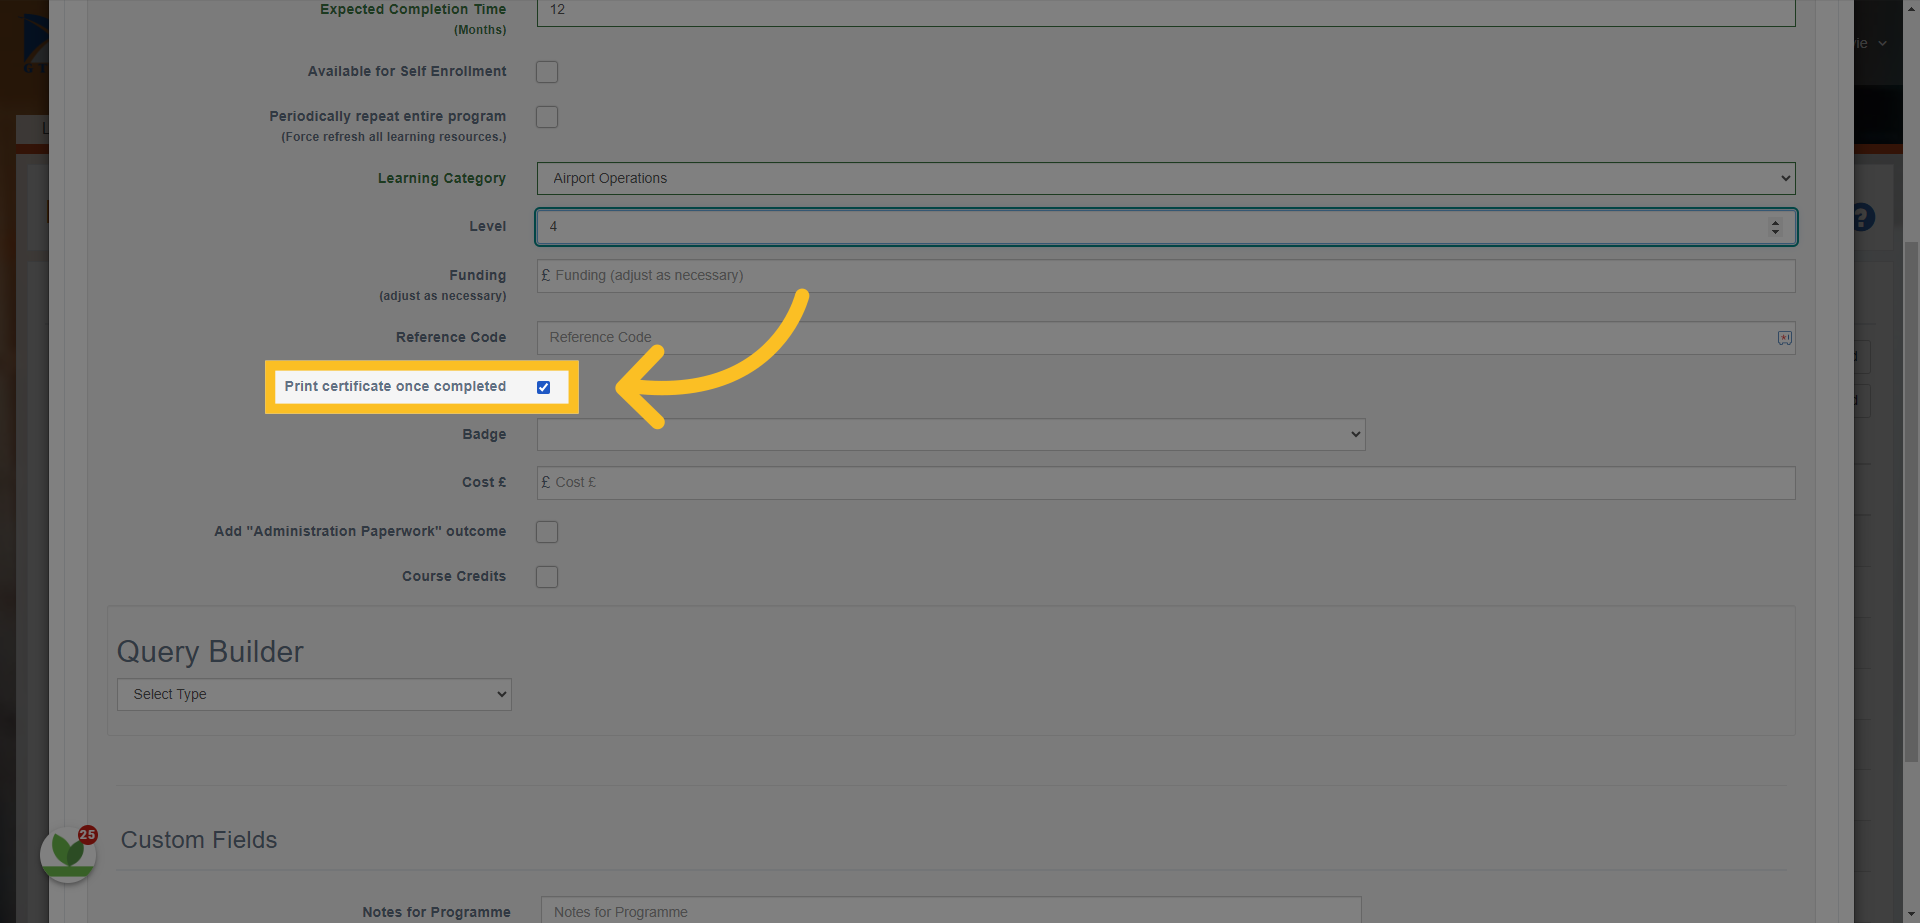Click the Learning Category label
The image size is (1920, 923).
tap(442, 178)
